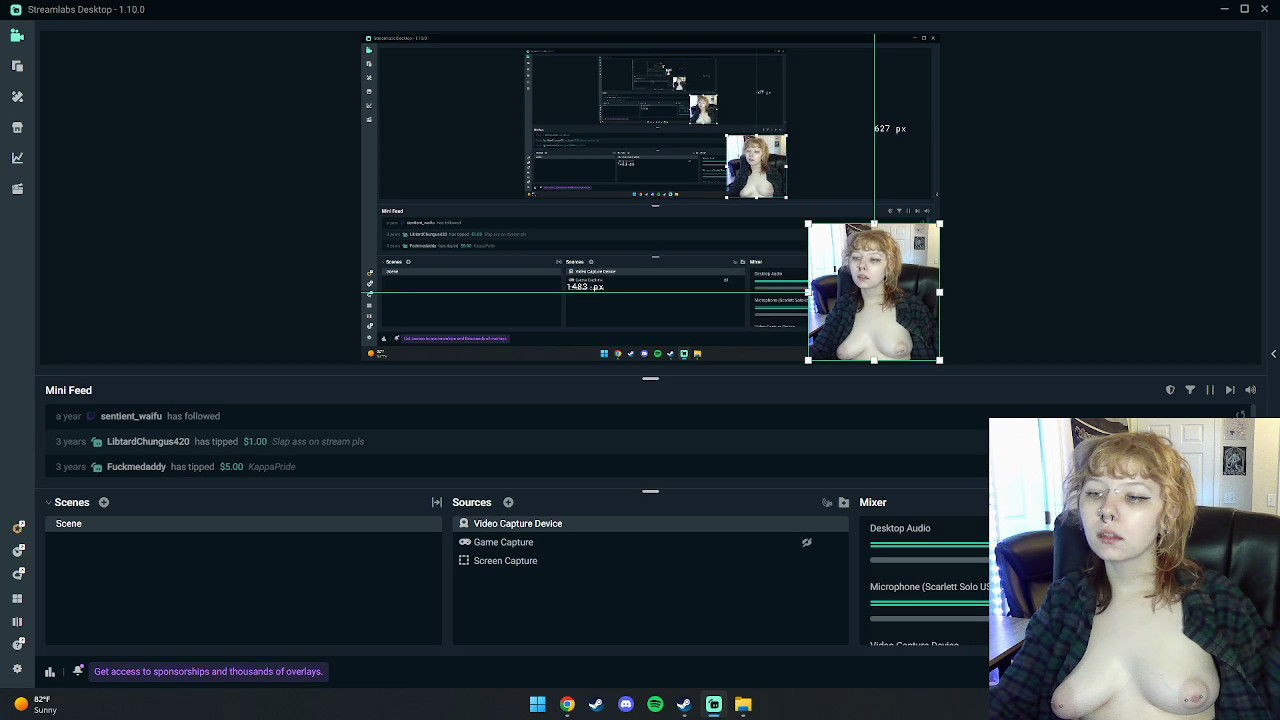Click the add scene plus icon

pos(104,502)
